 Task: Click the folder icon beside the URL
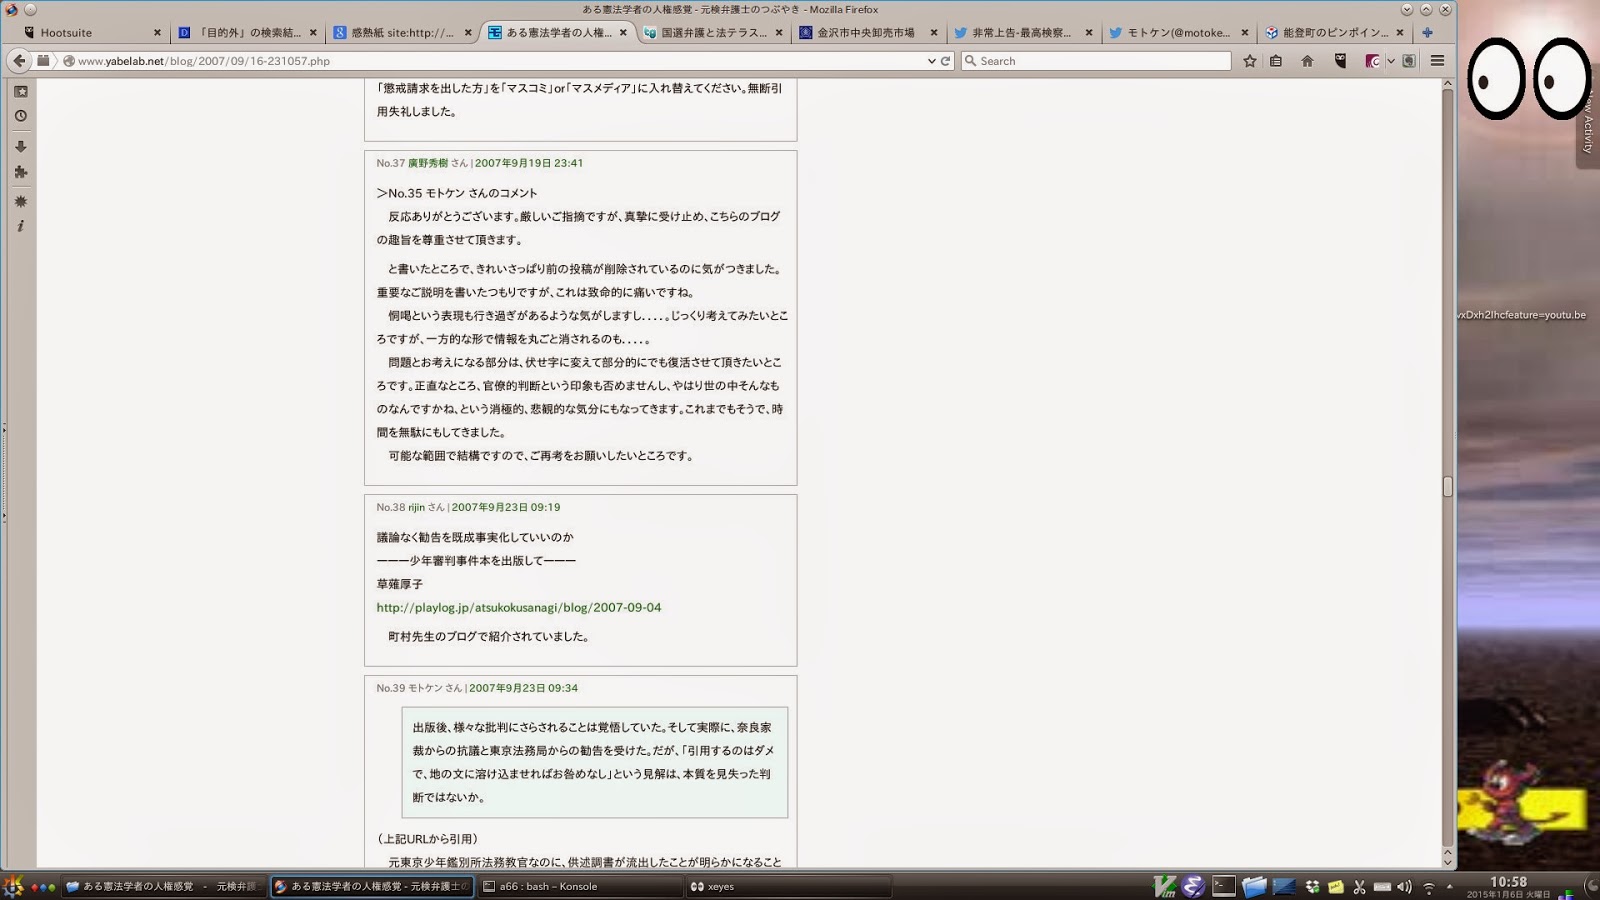point(43,61)
